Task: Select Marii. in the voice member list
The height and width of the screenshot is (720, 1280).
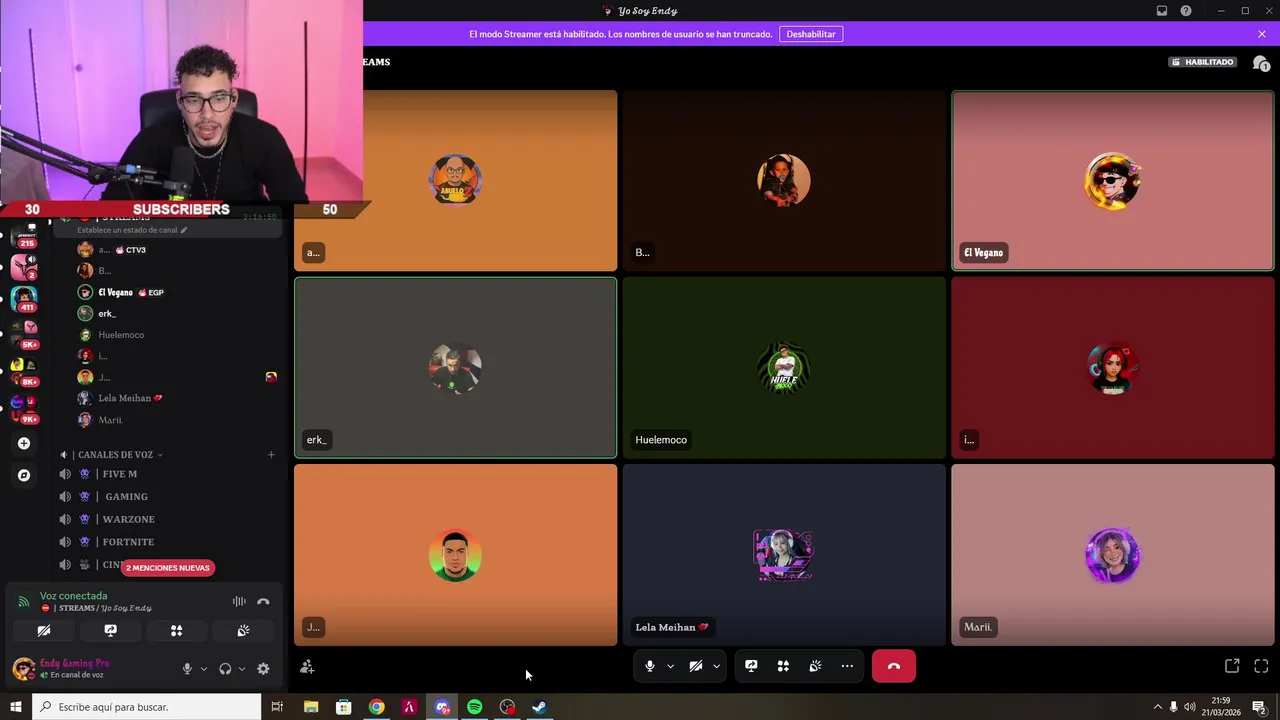Action: 178,420
